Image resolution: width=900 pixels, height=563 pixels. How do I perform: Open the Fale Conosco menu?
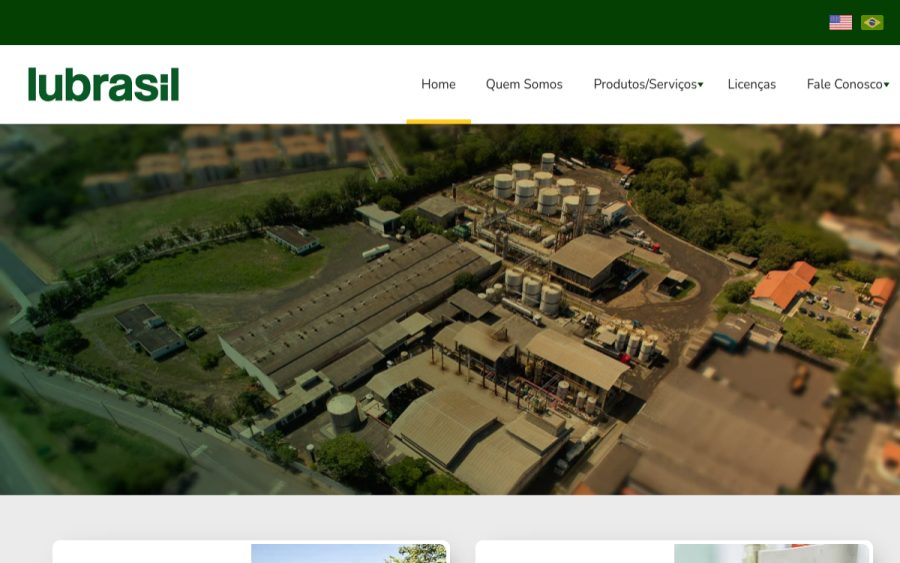point(844,84)
